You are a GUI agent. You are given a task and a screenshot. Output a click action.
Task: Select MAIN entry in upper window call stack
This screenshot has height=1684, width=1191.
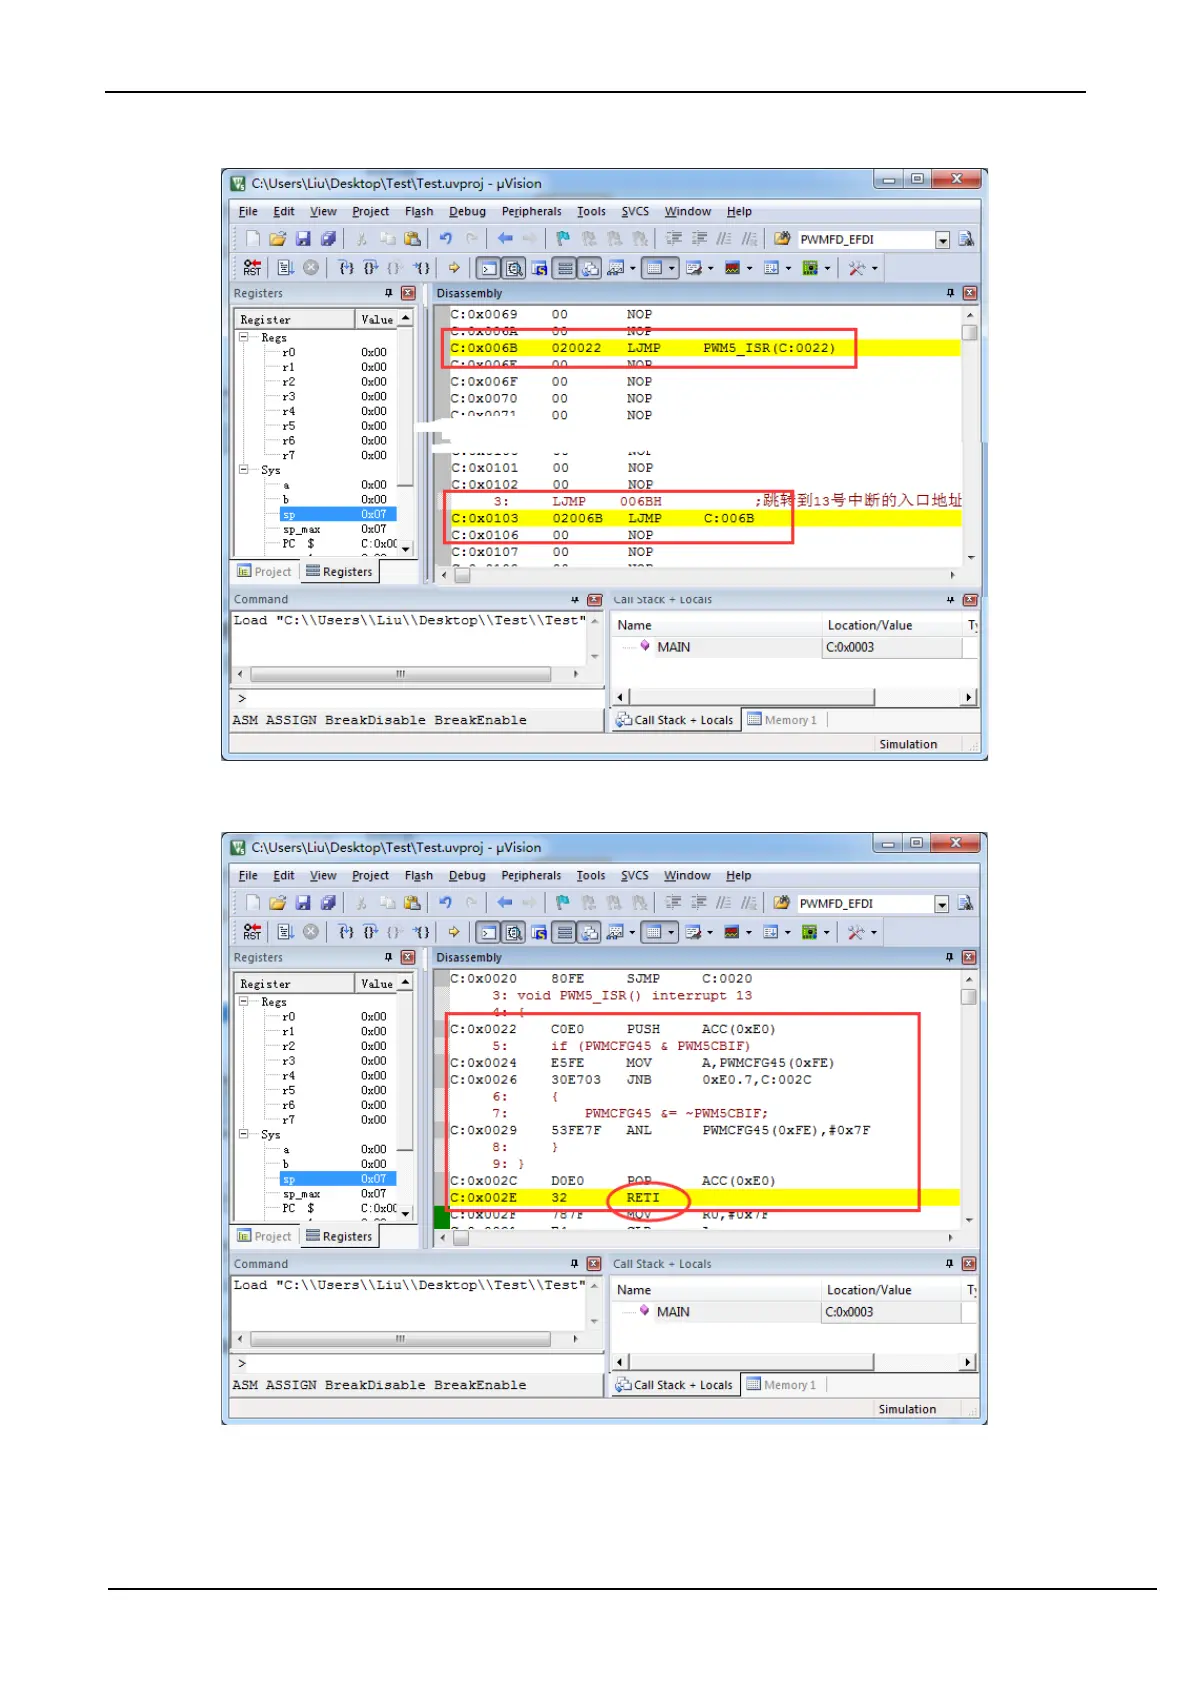click(673, 647)
